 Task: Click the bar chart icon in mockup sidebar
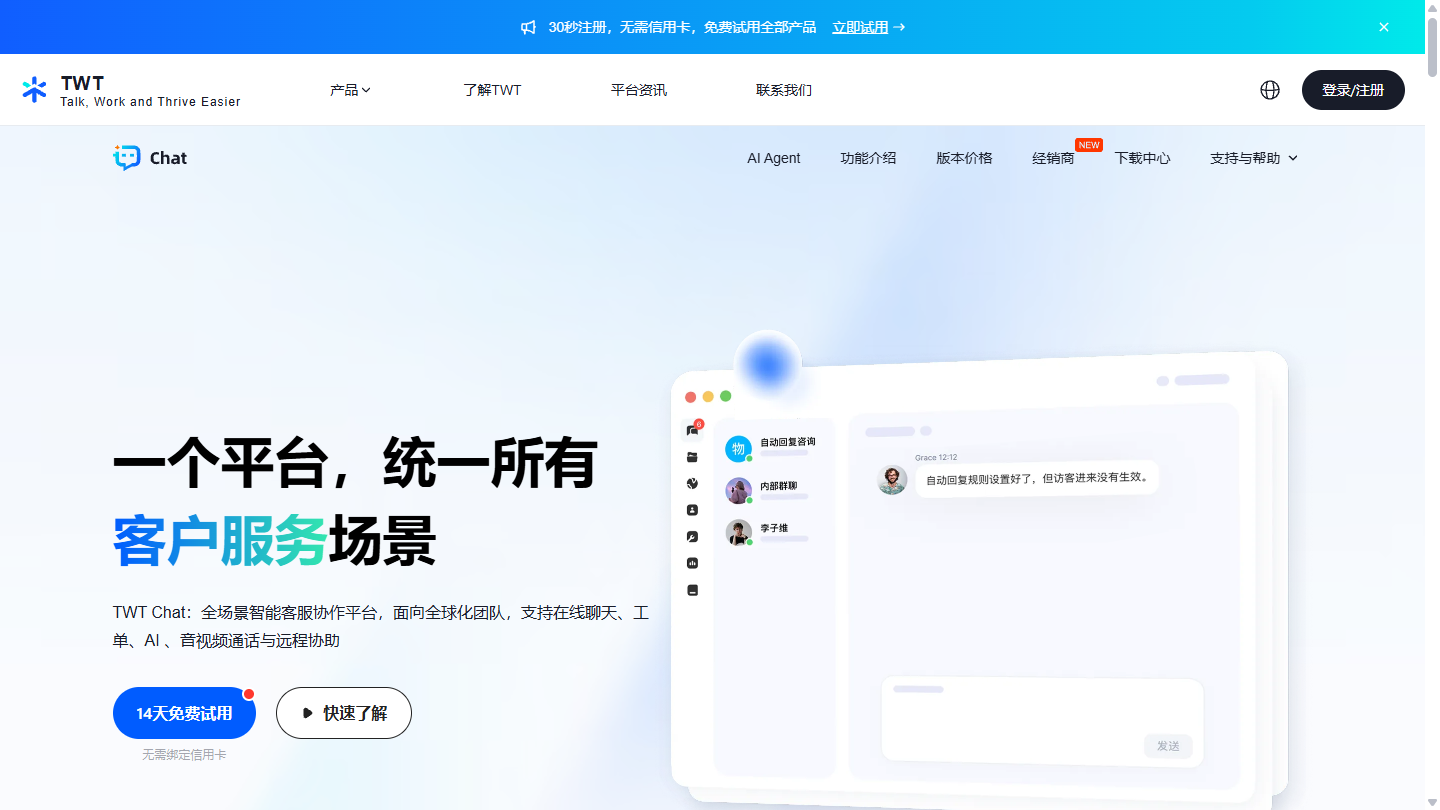pos(692,563)
